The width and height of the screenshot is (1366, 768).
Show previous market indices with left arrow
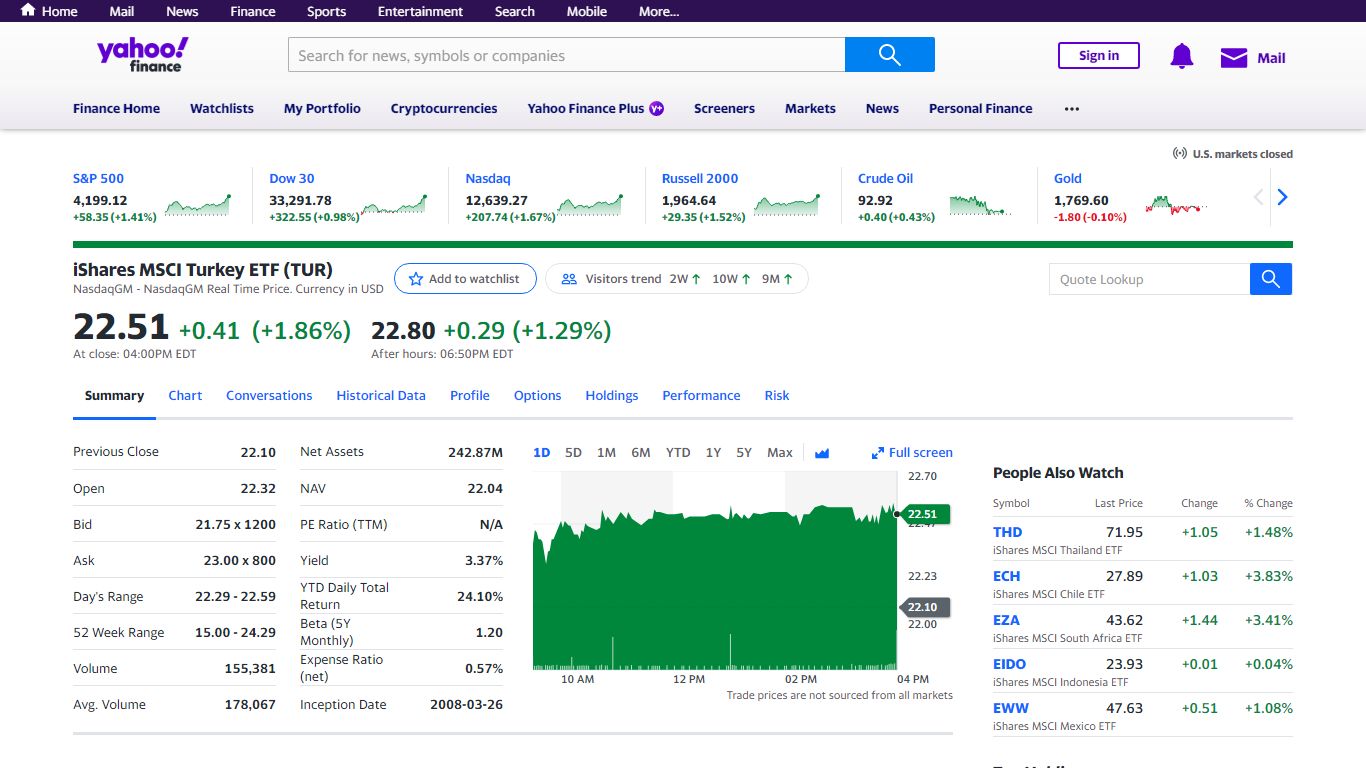(1259, 197)
